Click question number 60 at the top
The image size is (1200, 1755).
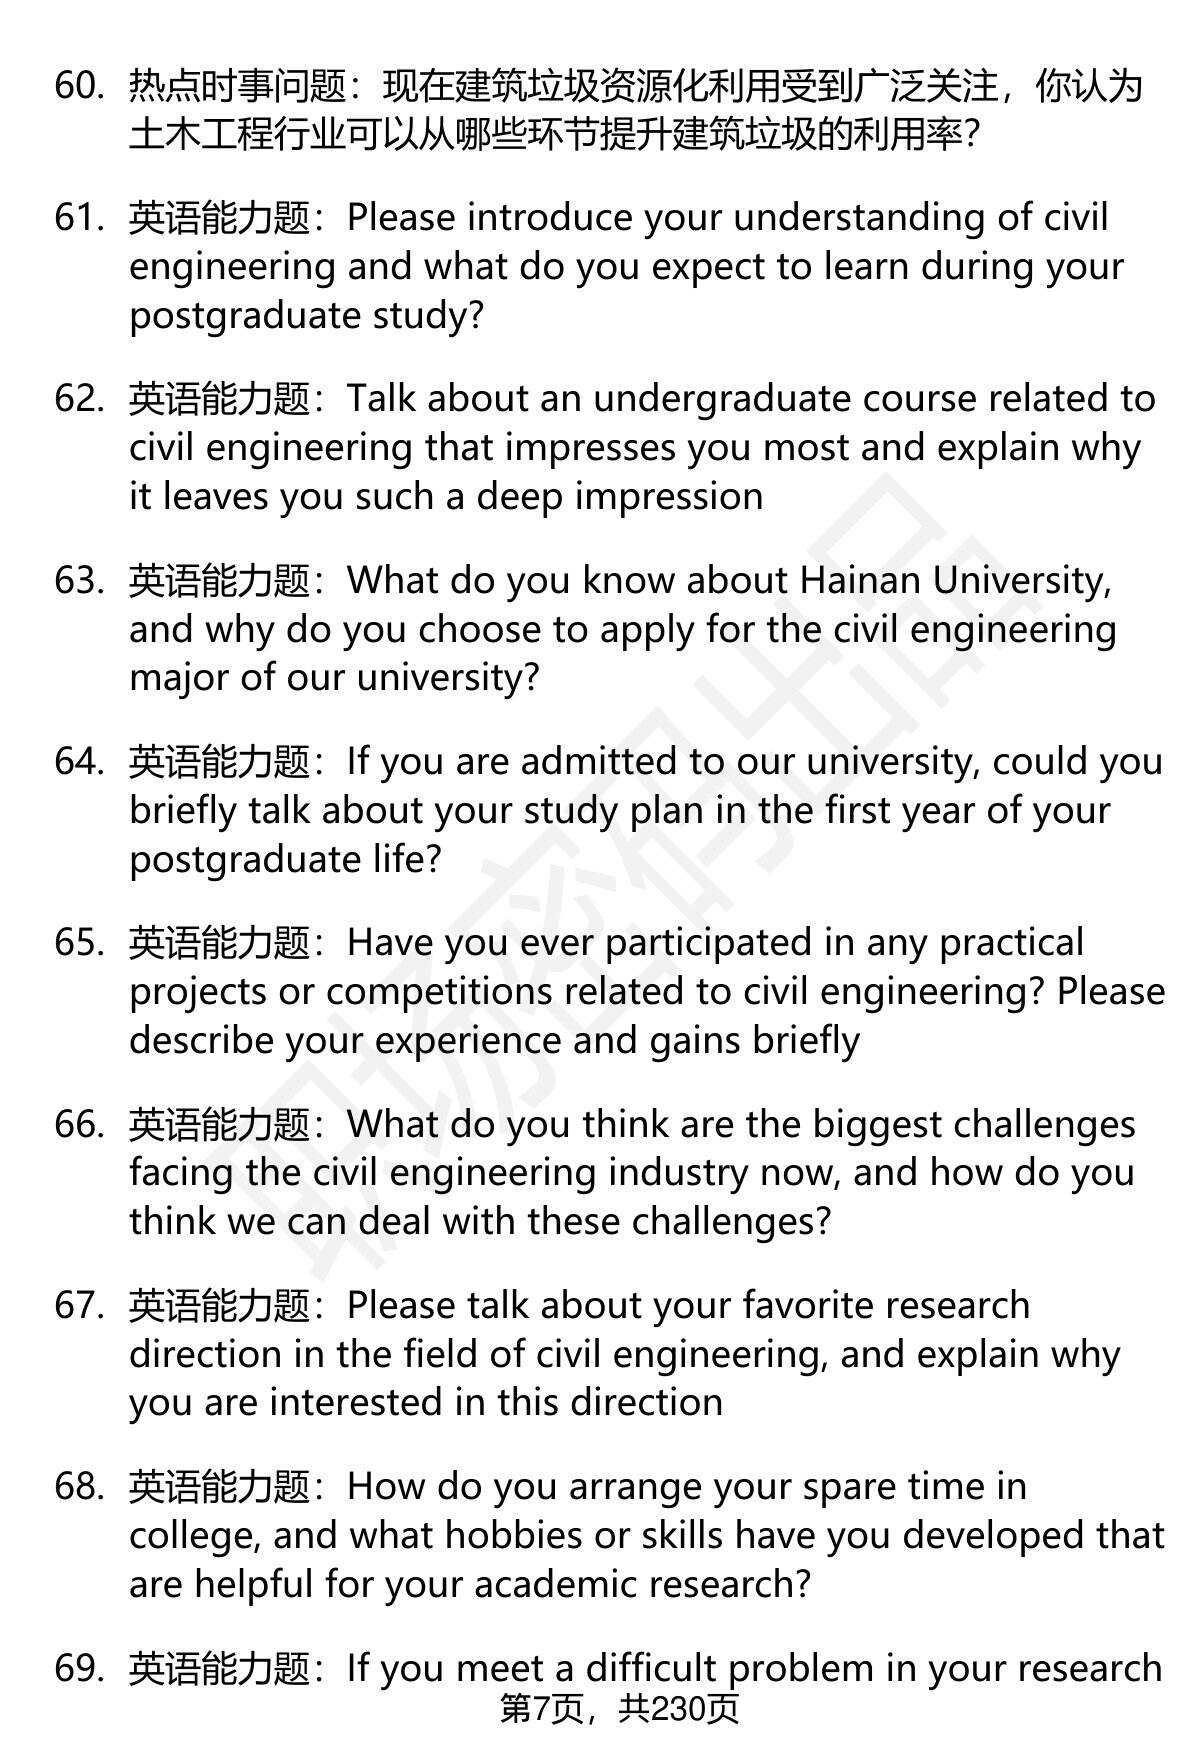coord(80,87)
